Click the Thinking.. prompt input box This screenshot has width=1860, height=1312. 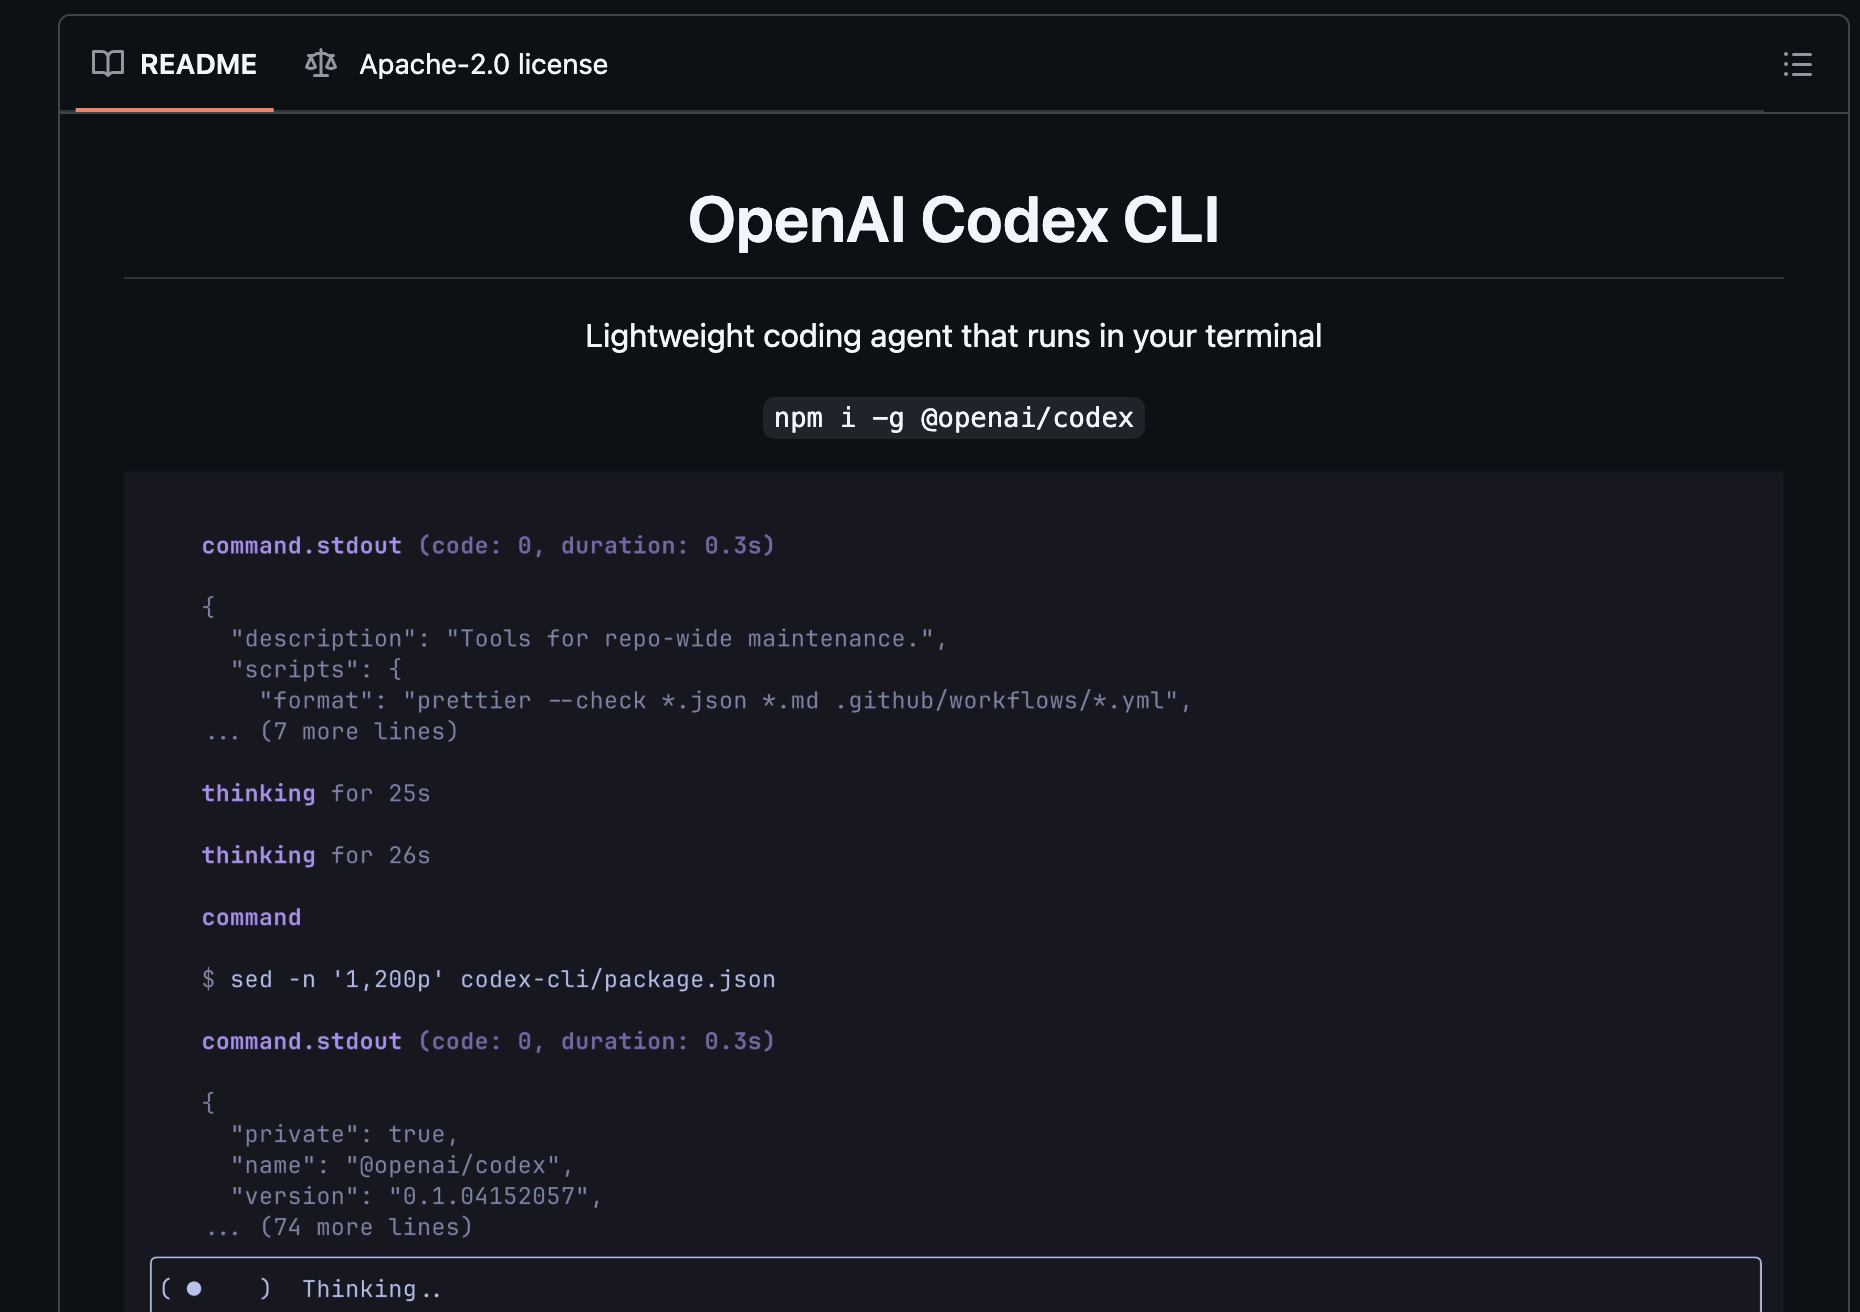[x=955, y=1285]
